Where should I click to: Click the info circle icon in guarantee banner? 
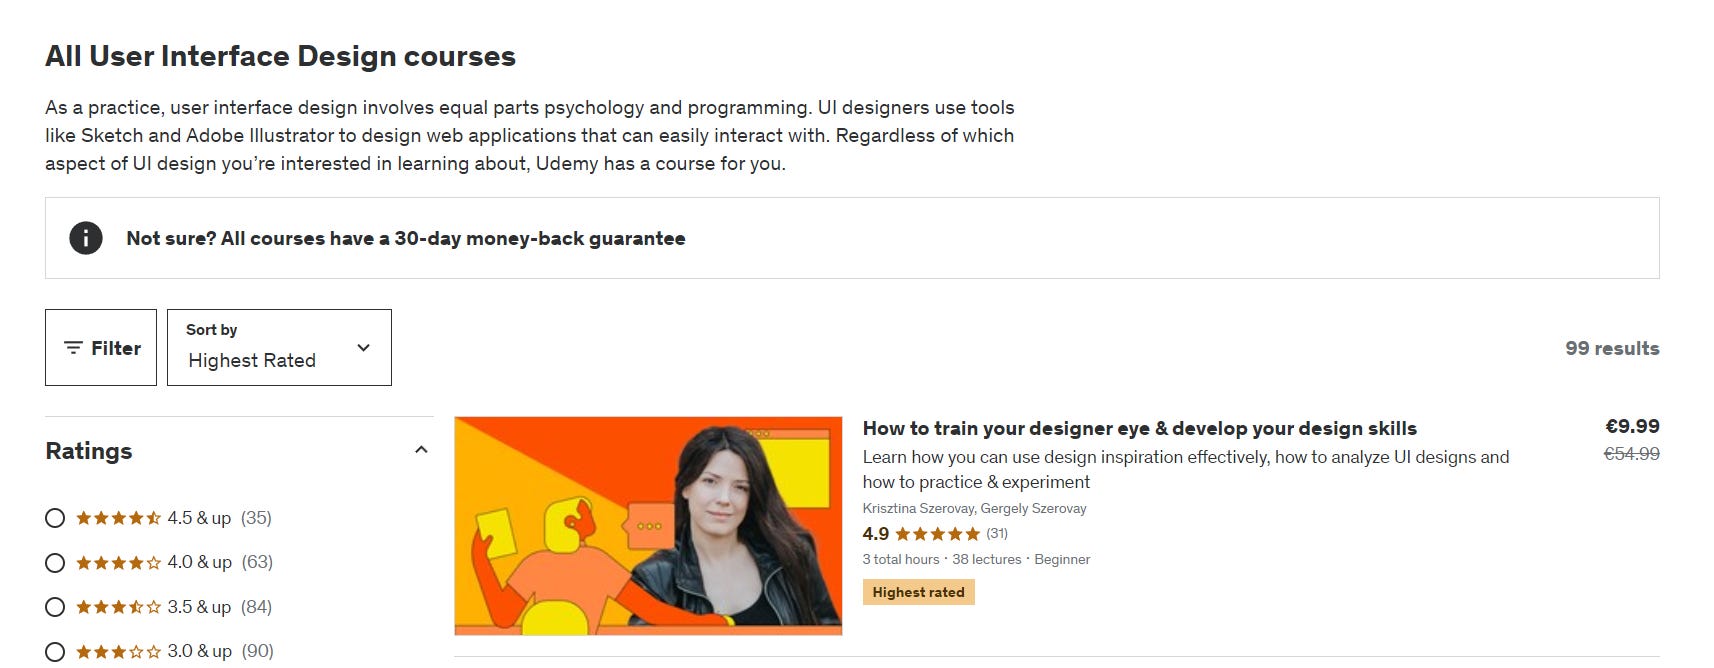(x=86, y=238)
